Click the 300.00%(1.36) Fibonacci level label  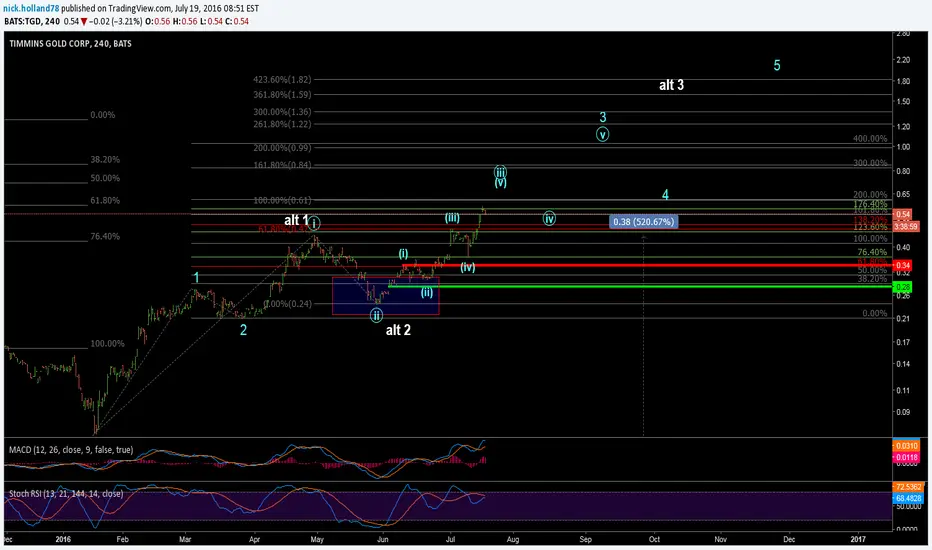coord(282,112)
